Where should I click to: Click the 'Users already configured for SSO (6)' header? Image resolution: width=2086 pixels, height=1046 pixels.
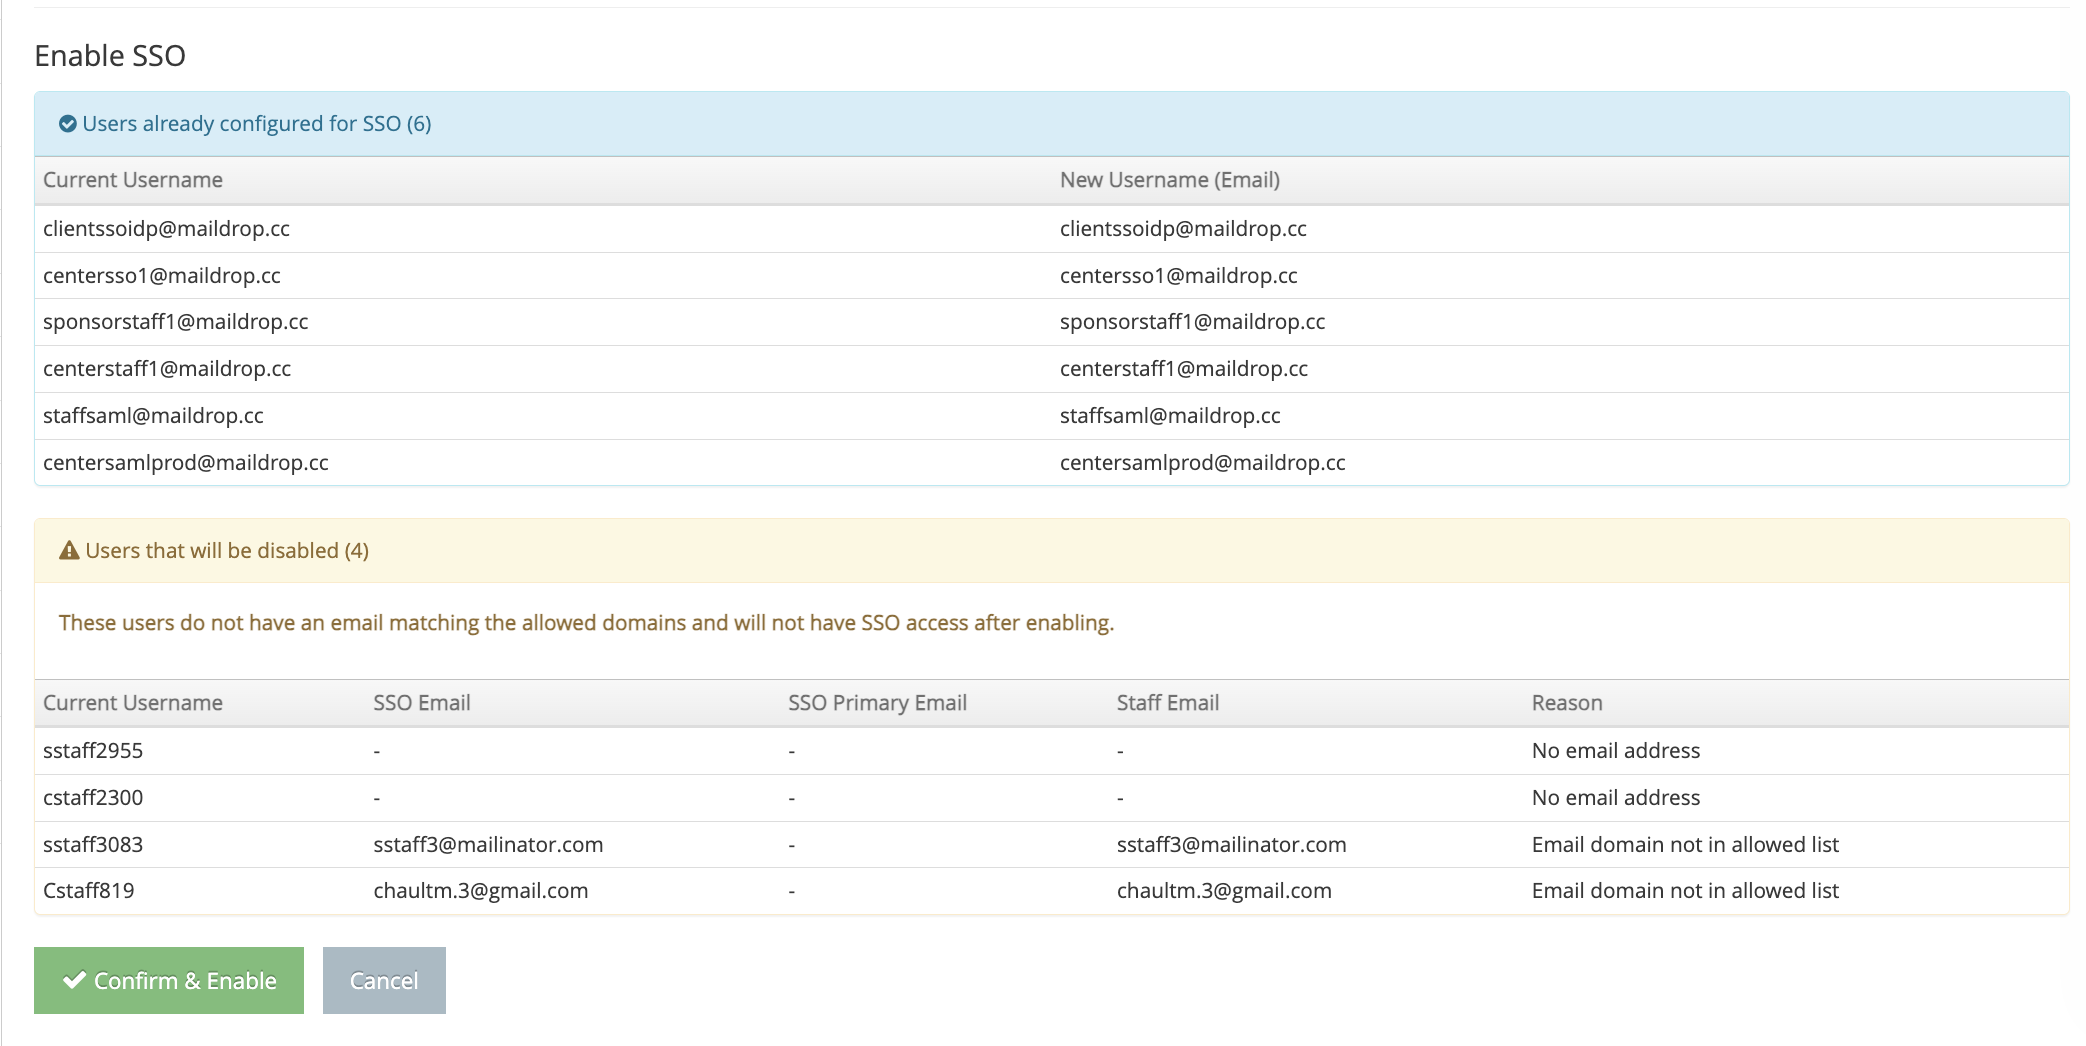256,124
